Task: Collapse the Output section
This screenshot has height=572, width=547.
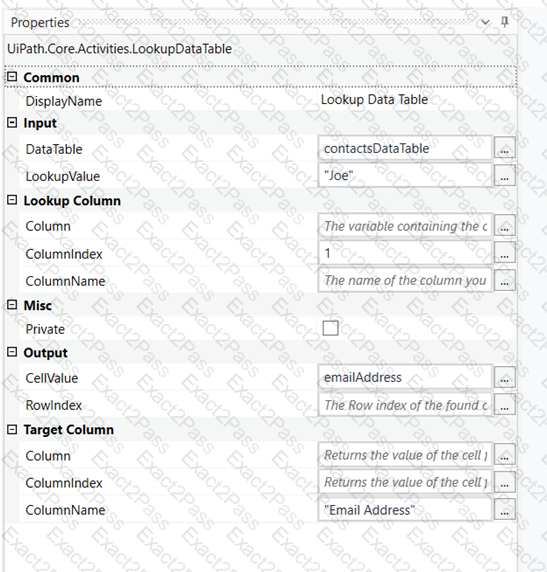Action: click(x=12, y=352)
